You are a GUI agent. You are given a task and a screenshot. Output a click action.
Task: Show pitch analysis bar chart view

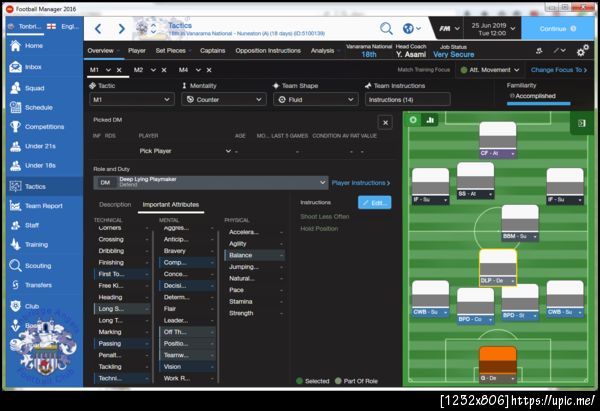pyautogui.click(x=430, y=120)
